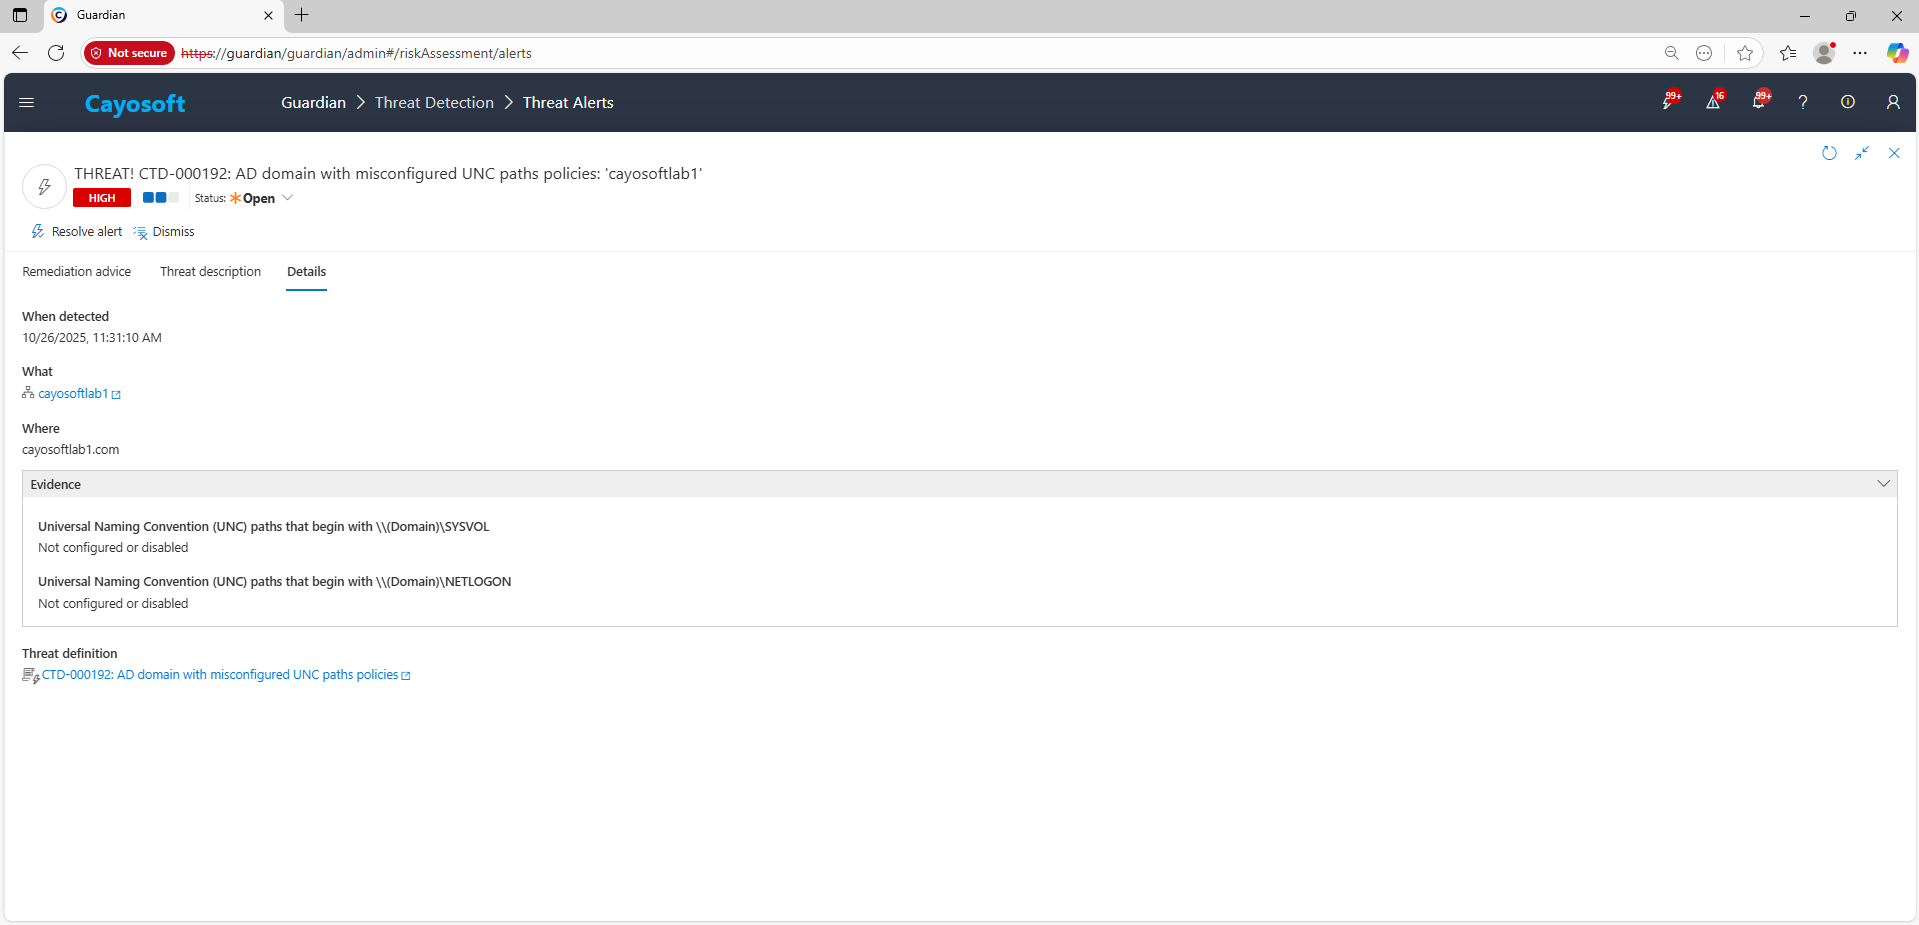Collapse the Evidence section
Viewport: 1919px width, 925px height.
[1883, 484]
